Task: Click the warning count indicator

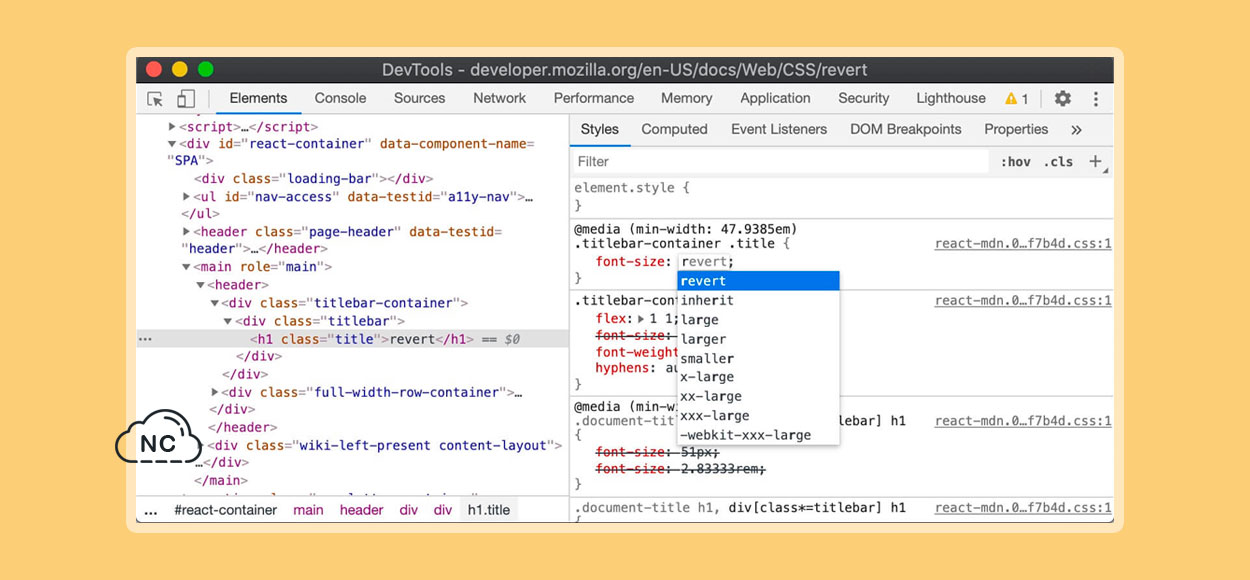Action: [x=1017, y=99]
